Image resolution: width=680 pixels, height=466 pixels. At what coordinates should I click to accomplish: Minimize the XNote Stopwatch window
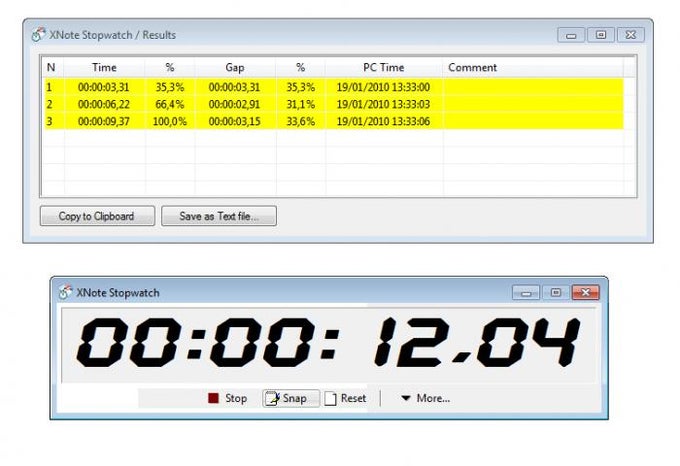tap(526, 293)
